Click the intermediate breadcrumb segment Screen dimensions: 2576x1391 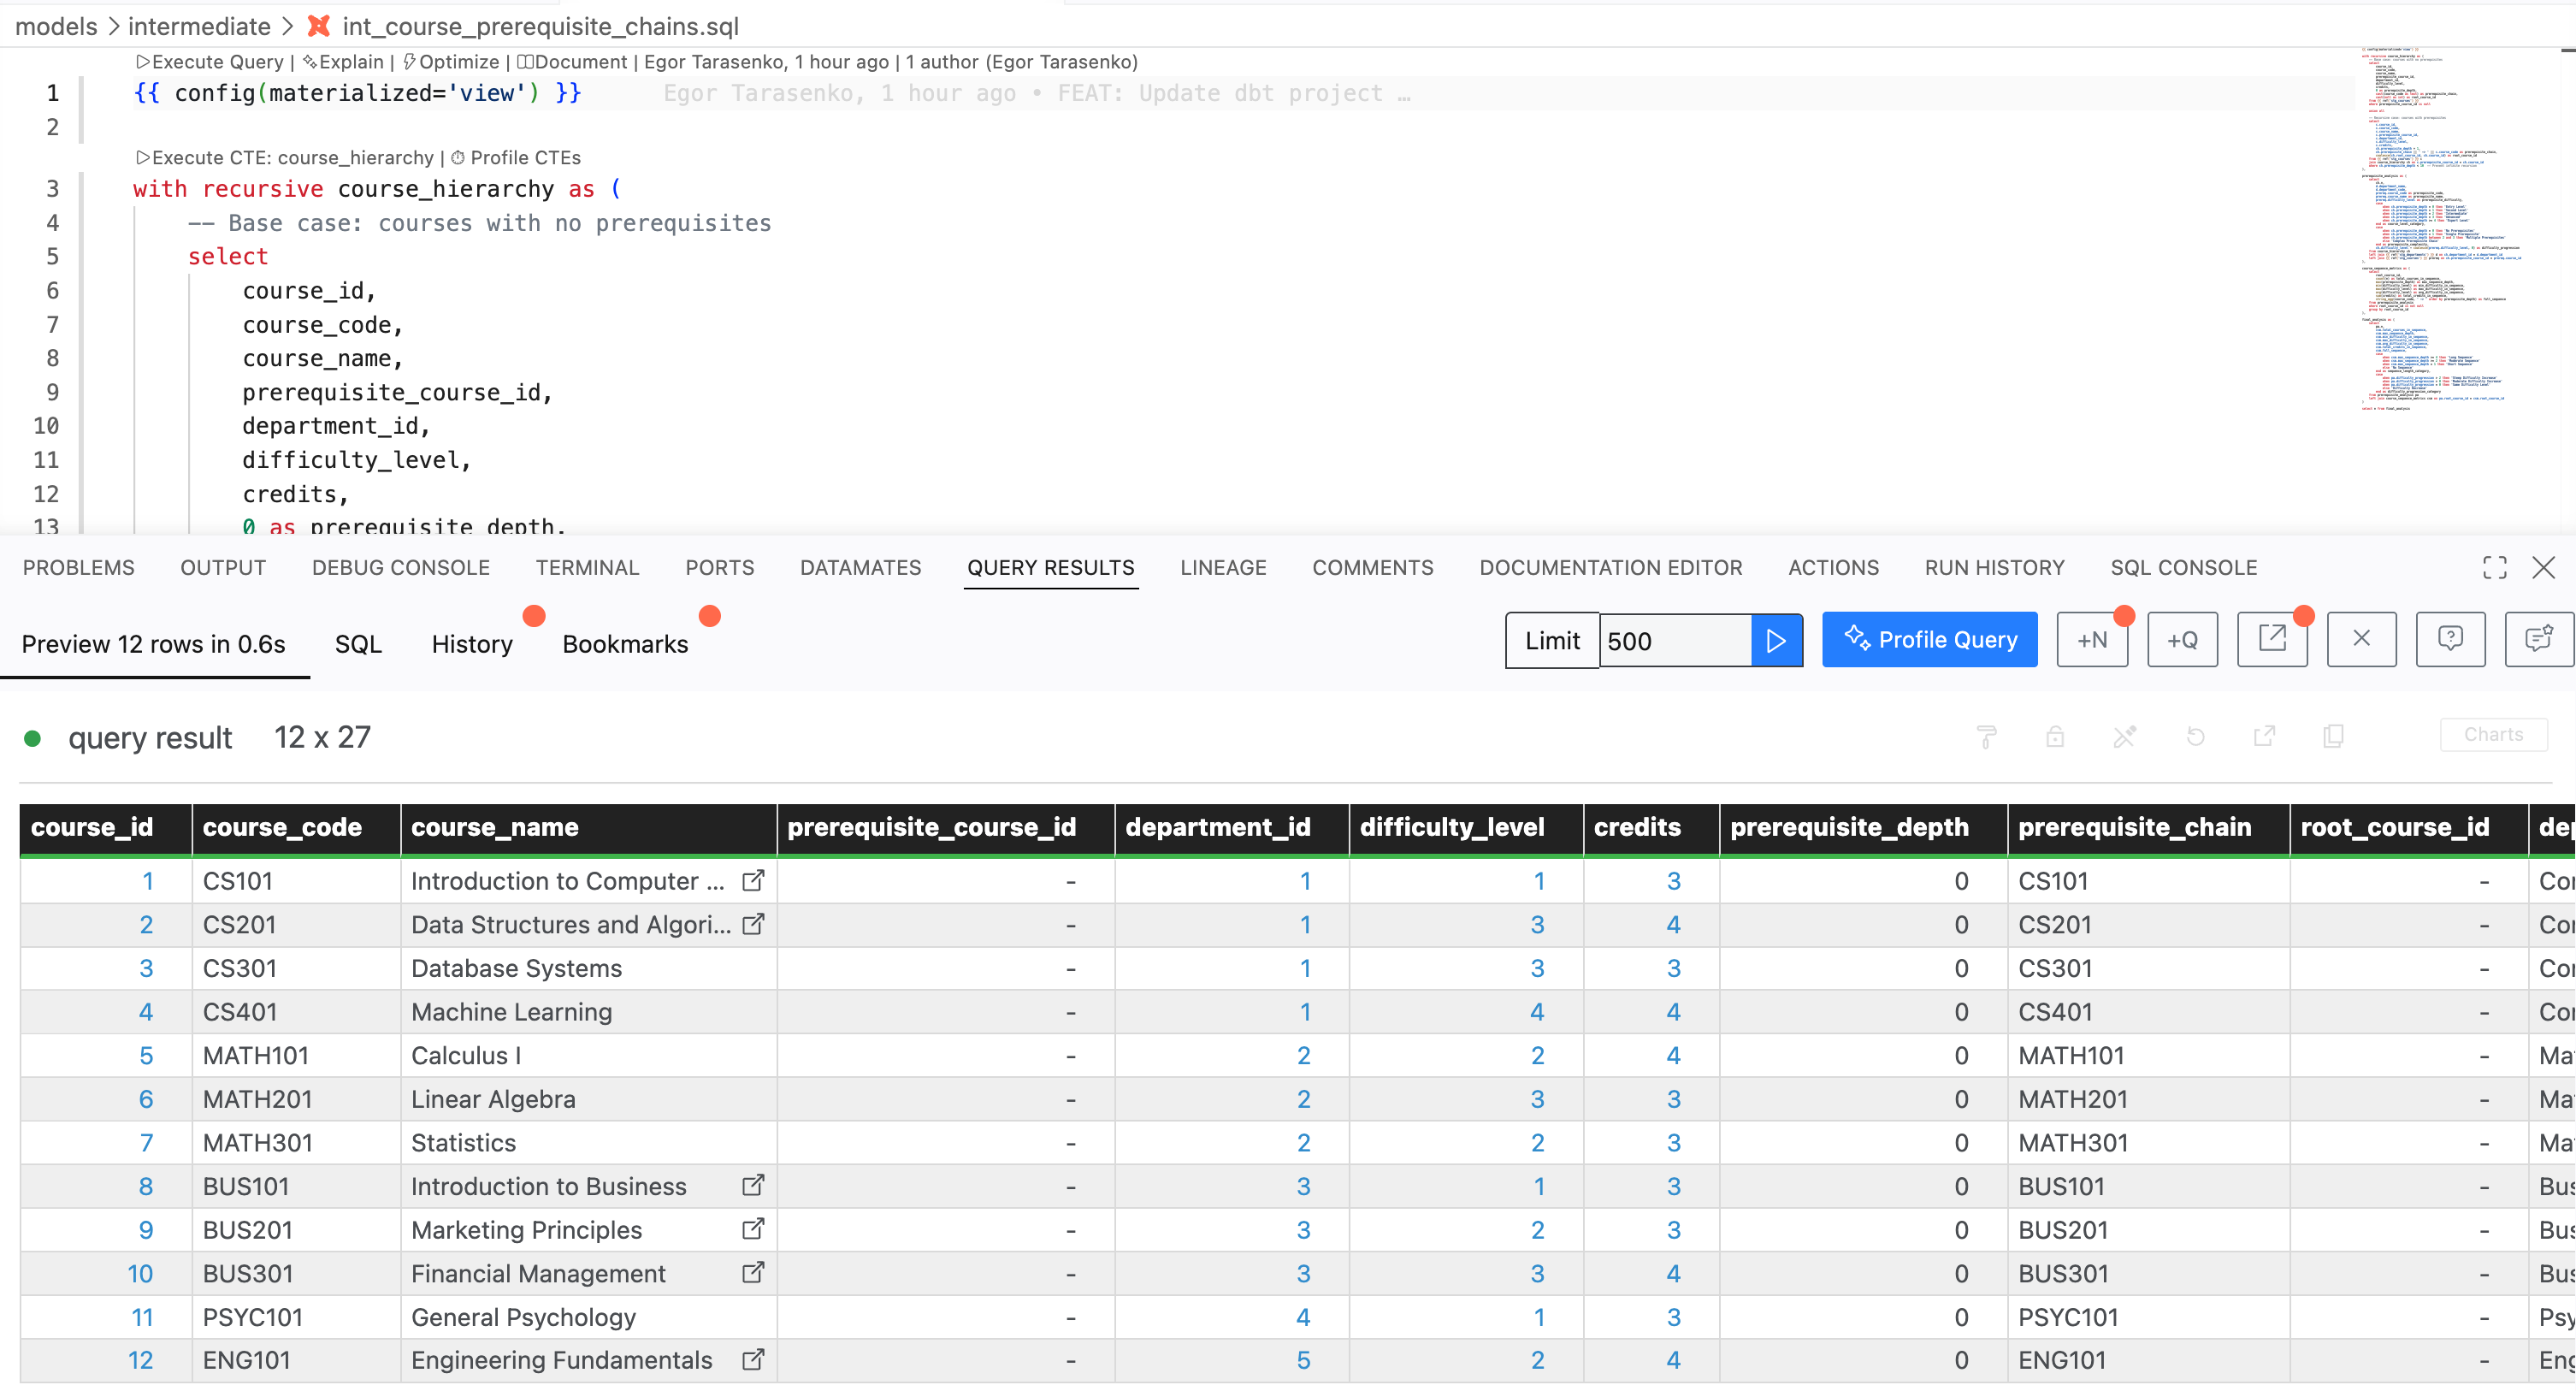pyautogui.click(x=199, y=26)
